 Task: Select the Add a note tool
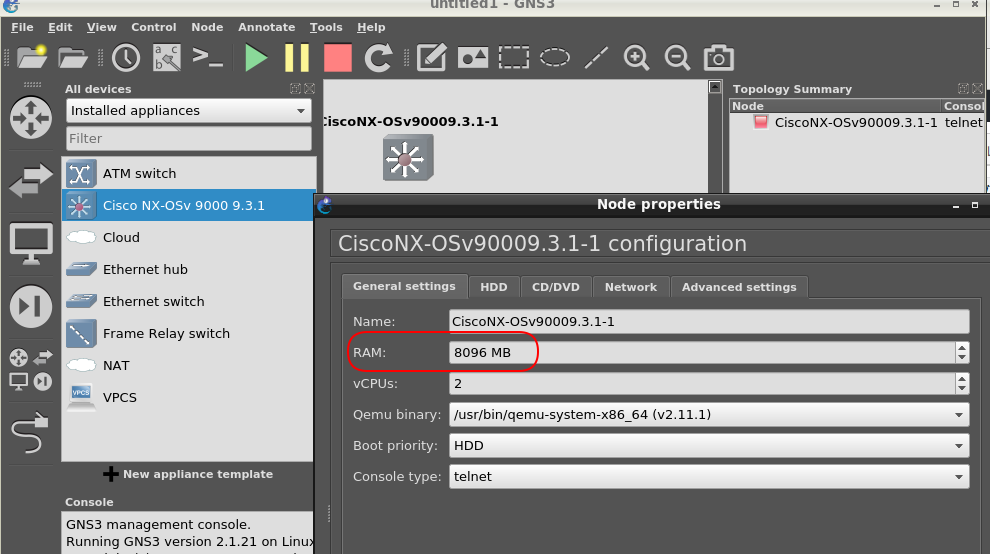tap(432, 57)
